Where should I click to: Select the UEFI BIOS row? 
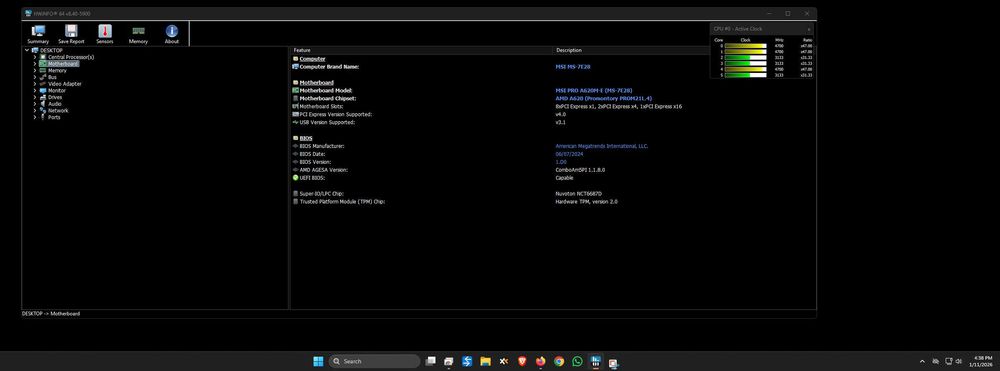tap(554, 178)
